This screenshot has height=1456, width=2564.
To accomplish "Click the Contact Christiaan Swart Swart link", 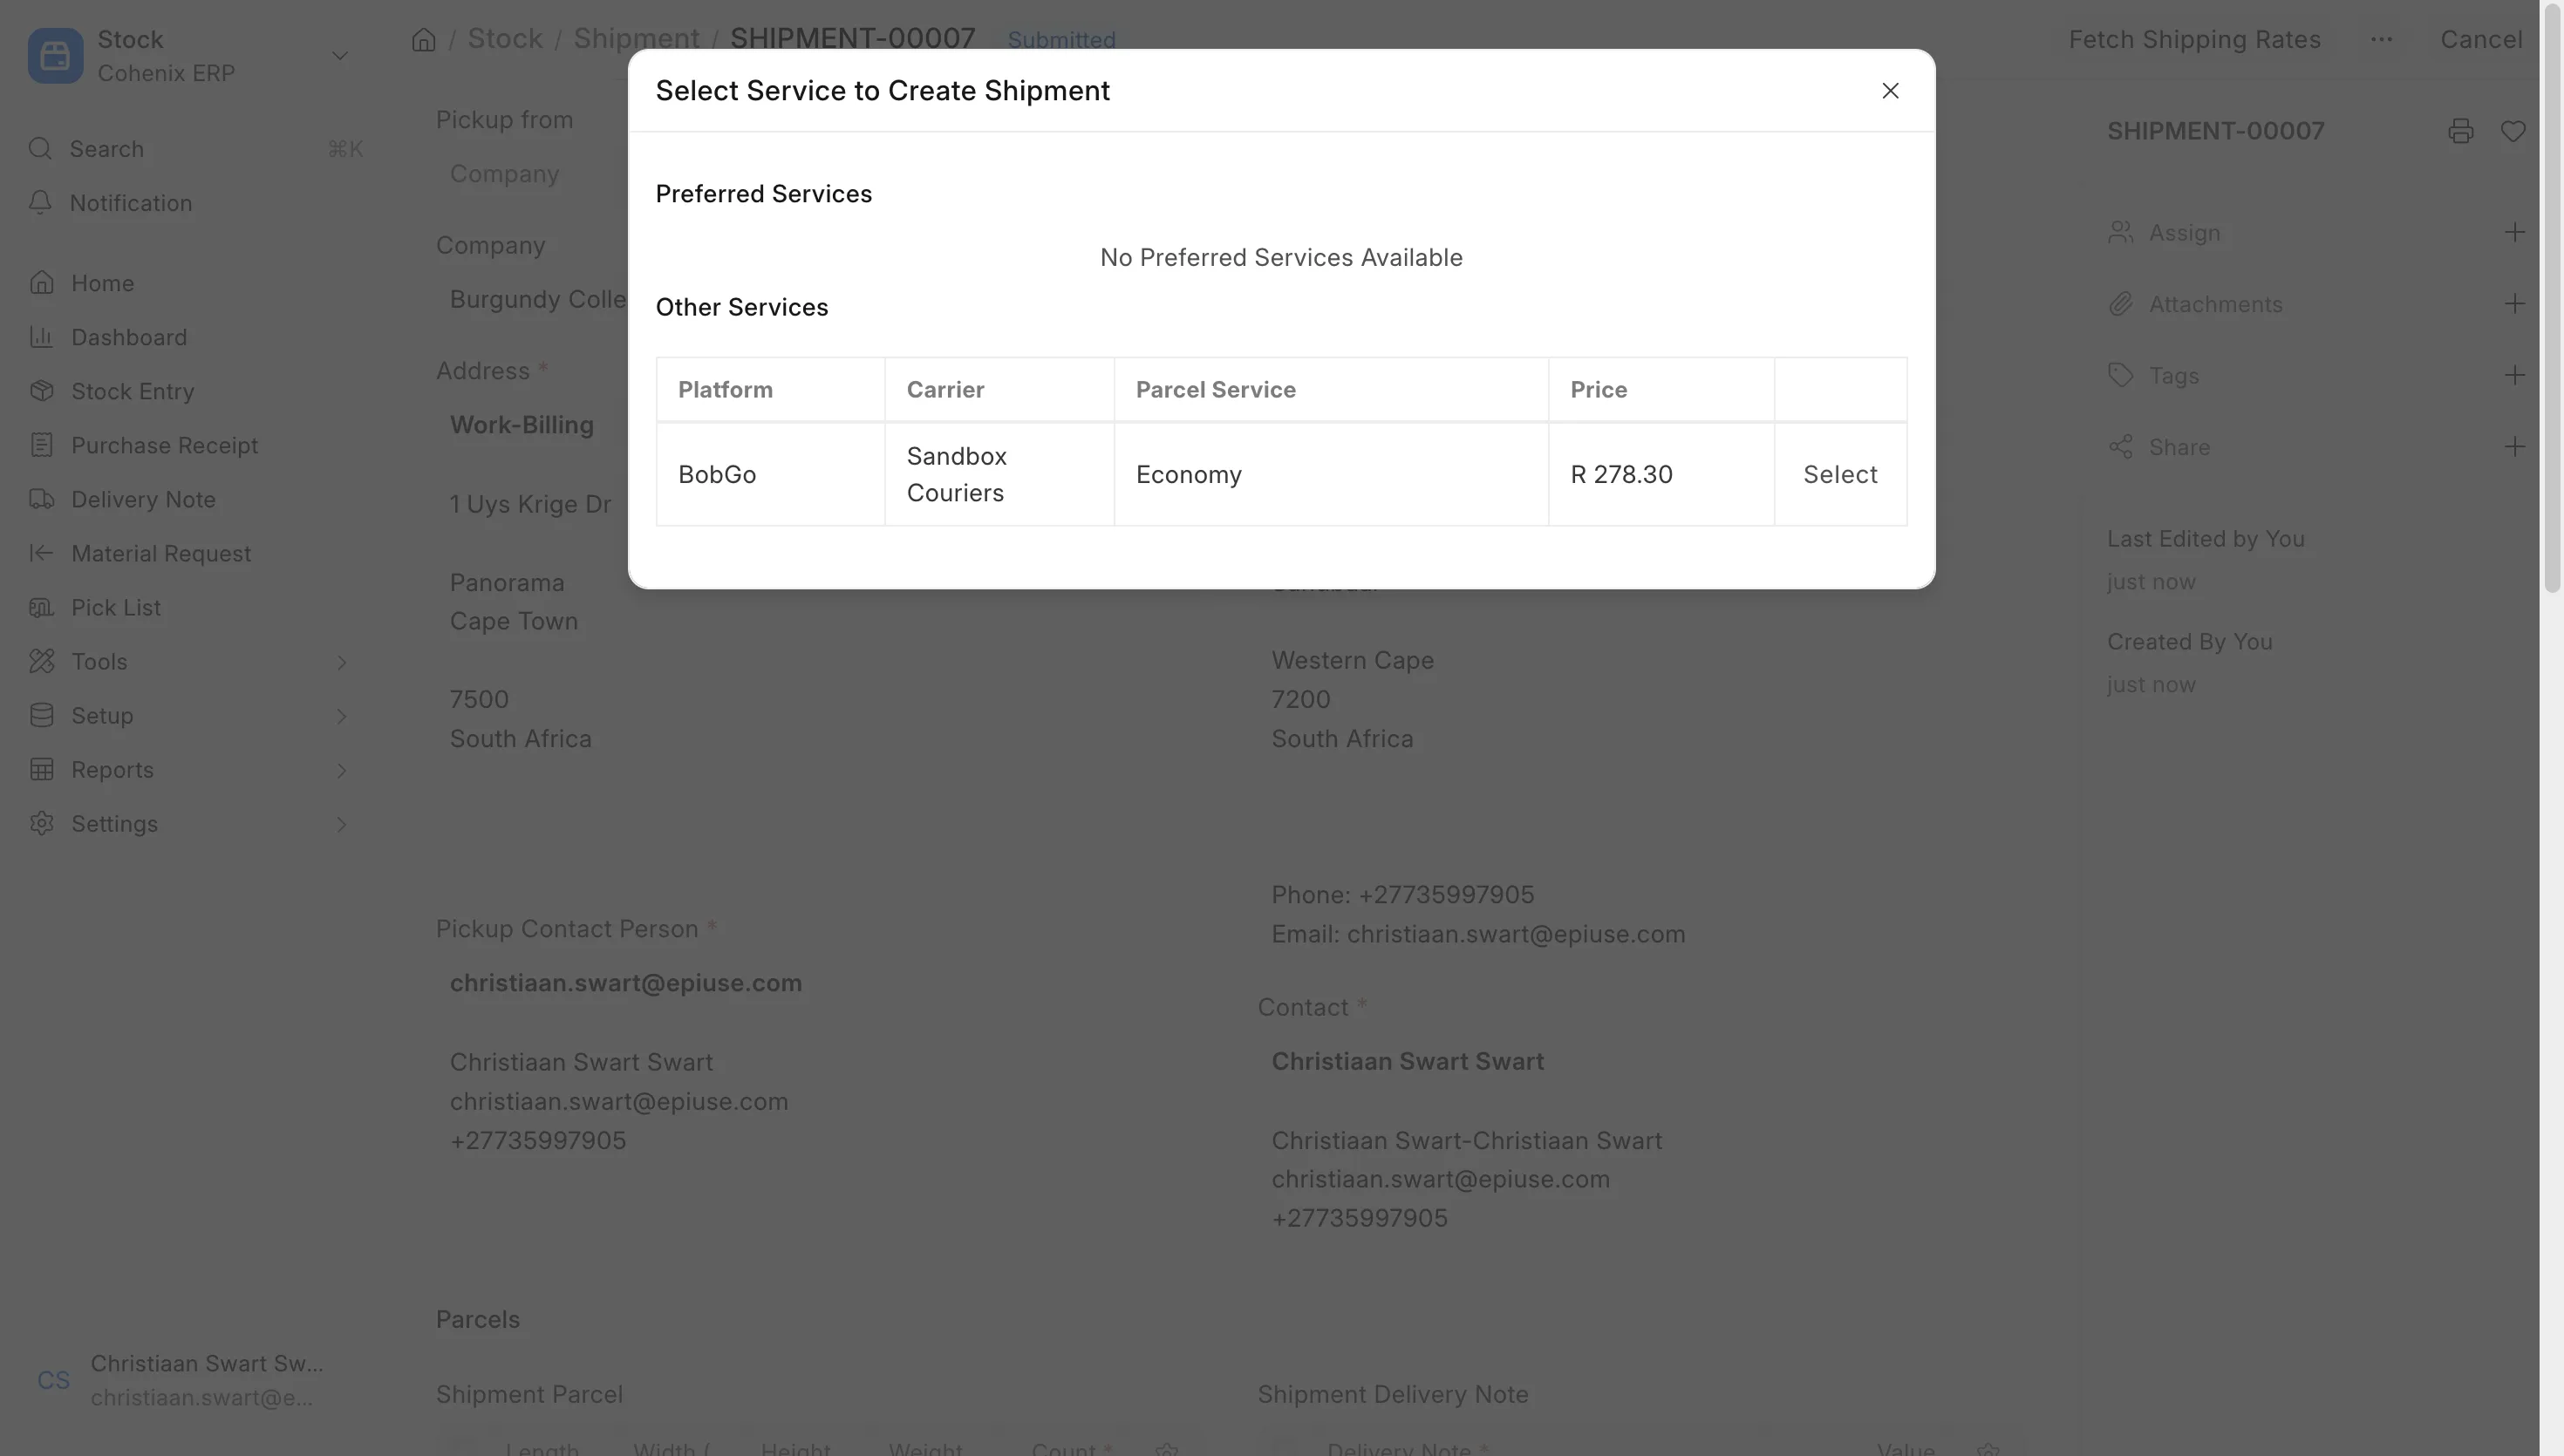I will 1407,1061.
